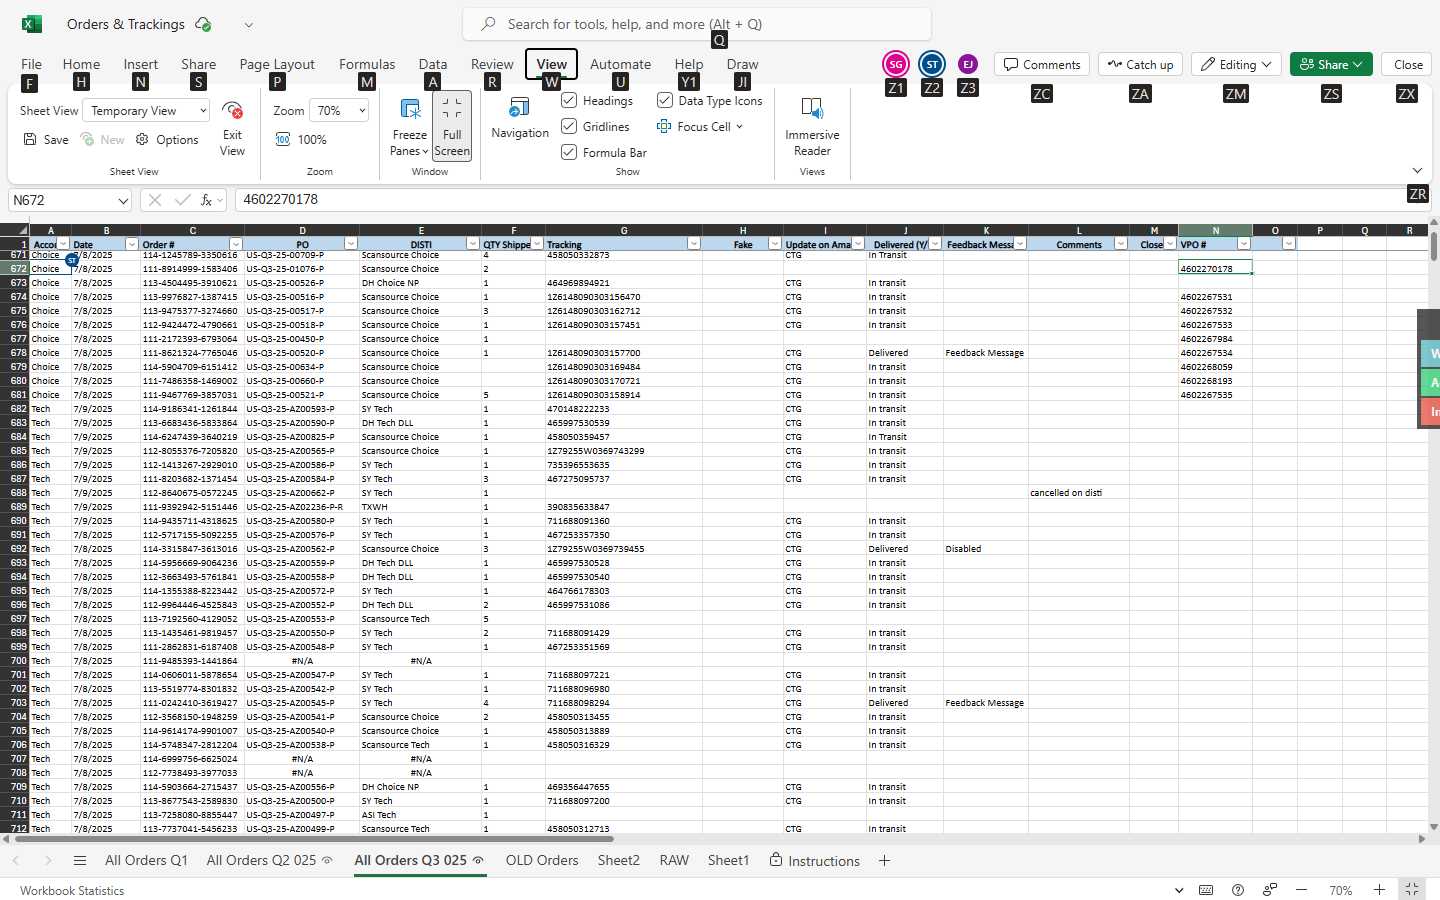Switch to All Orders Q1 sheet tab
Screen dimensions: 1440x900
tap(146, 860)
